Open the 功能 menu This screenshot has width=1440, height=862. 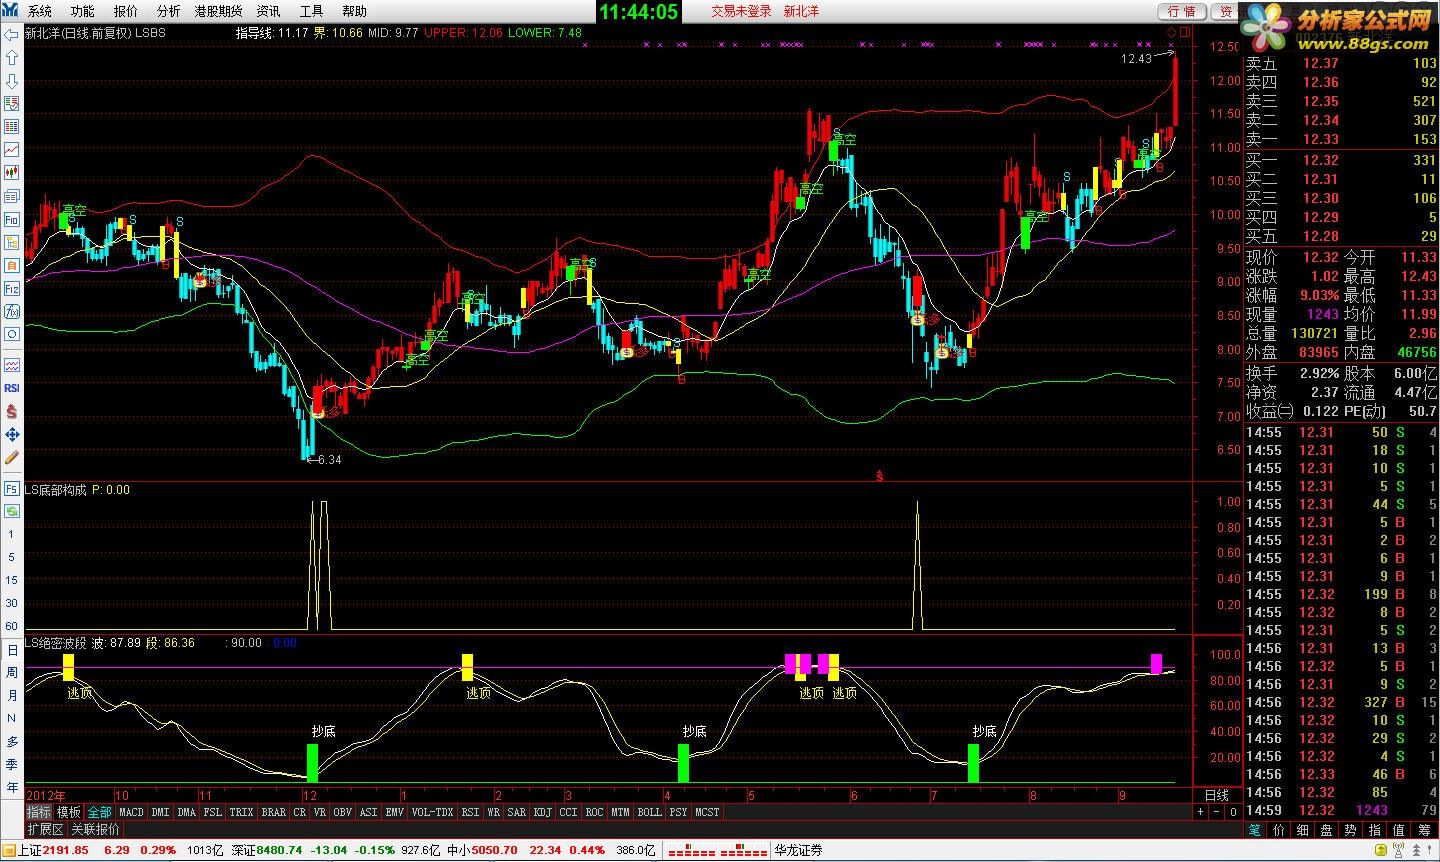click(x=83, y=11)
